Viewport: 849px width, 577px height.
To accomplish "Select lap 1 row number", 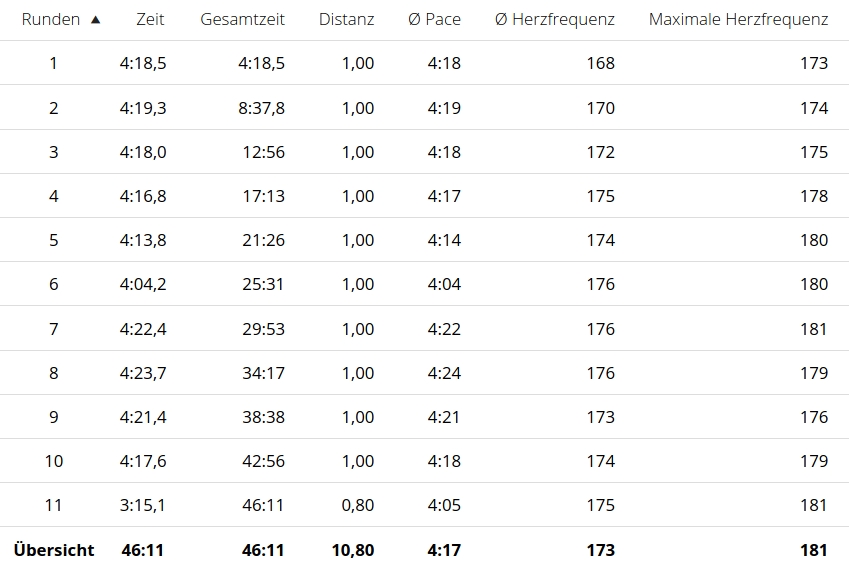I will coord(53,63).
